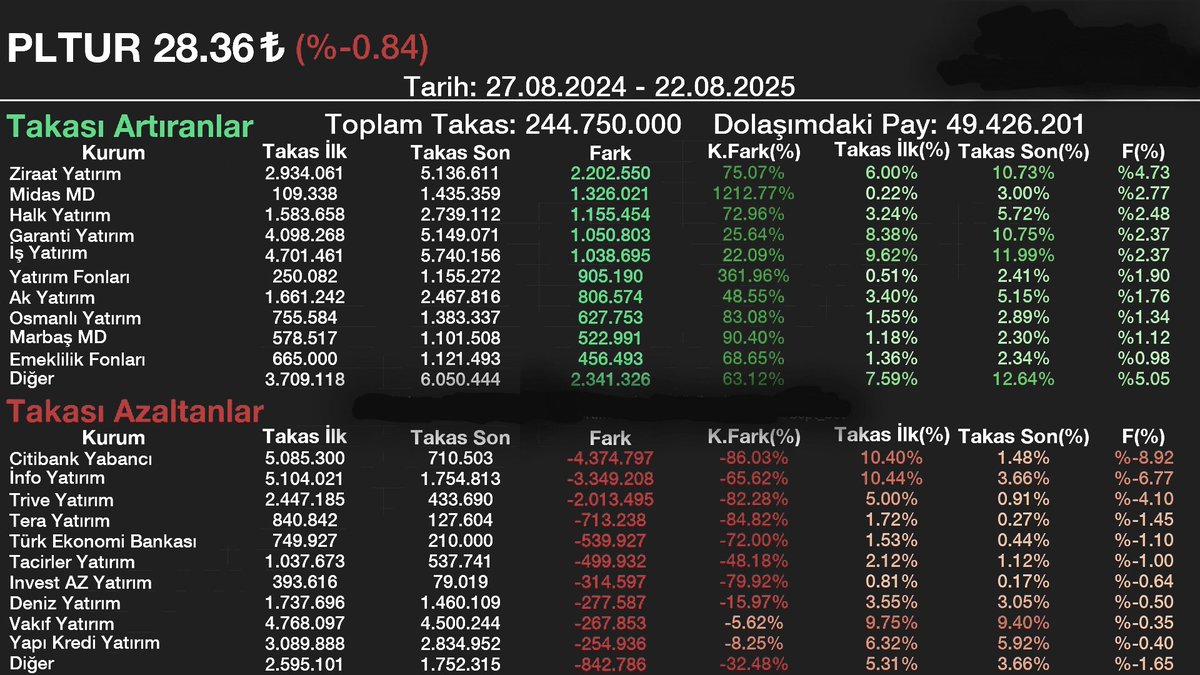Image resolution: width=1200 pixels, height=675 pixels.
Task: Select the Yatırım Fonları row name
Action: coord(69,277)
